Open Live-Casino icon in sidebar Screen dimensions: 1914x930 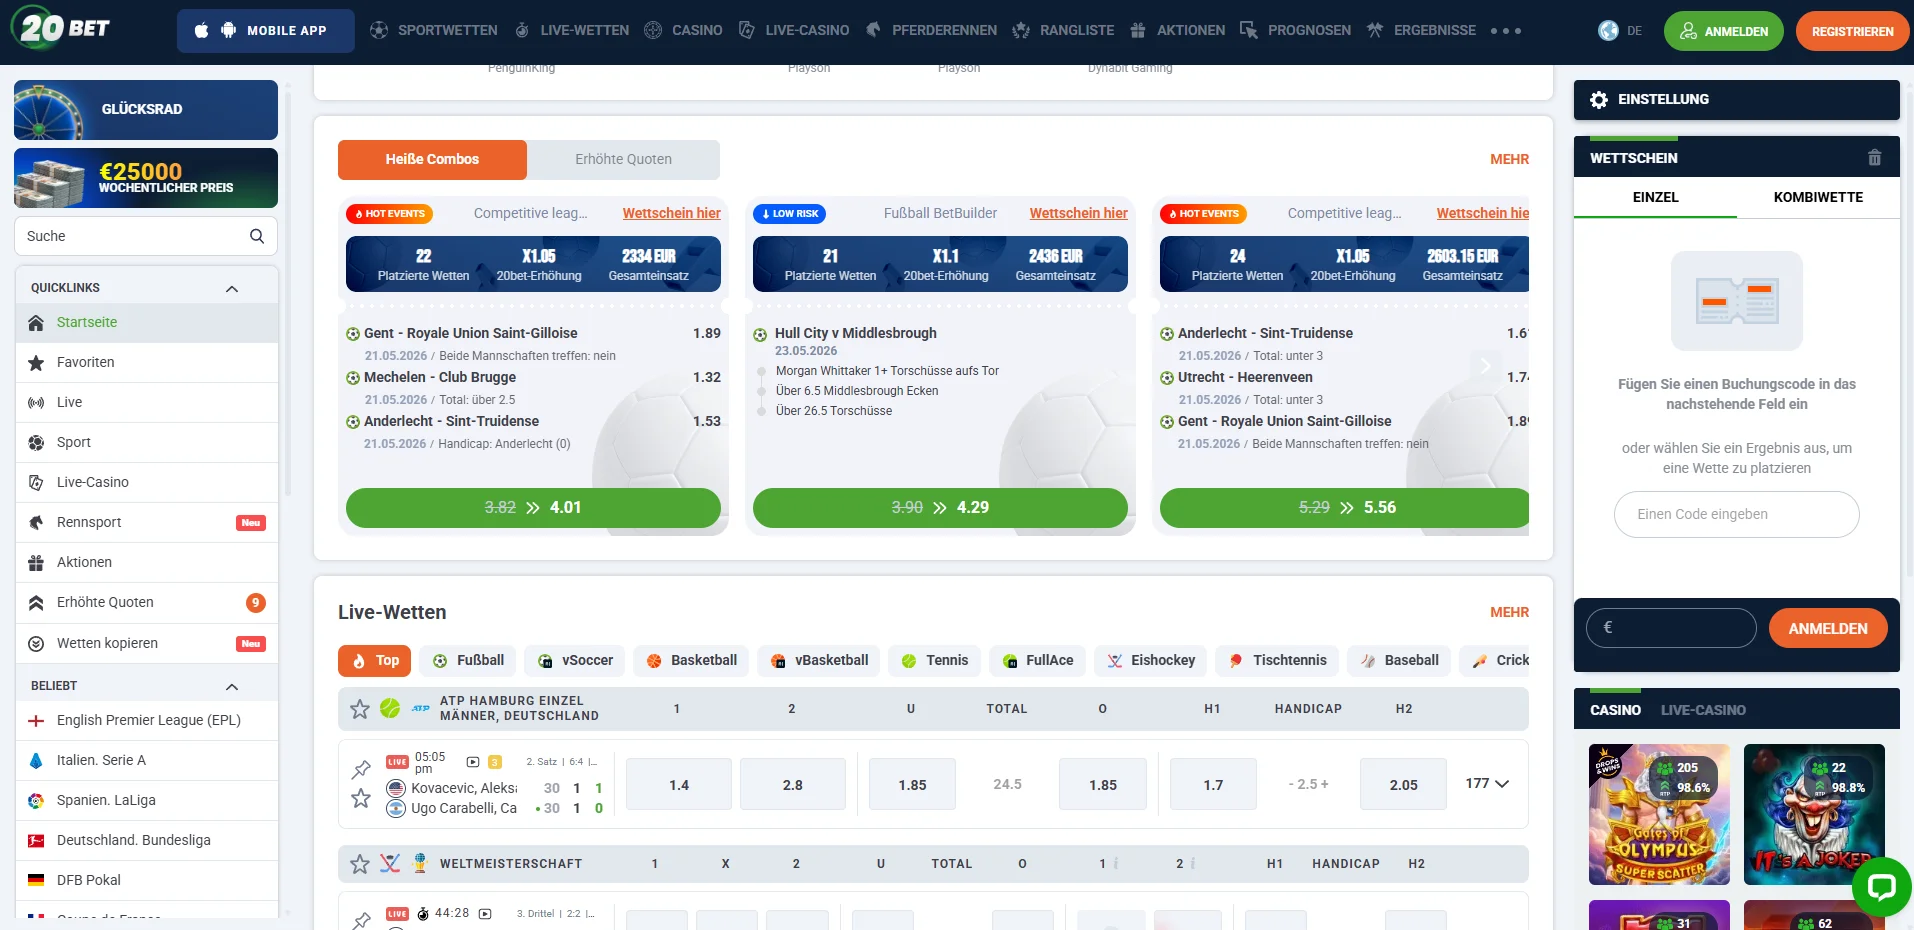click(36, 482)
